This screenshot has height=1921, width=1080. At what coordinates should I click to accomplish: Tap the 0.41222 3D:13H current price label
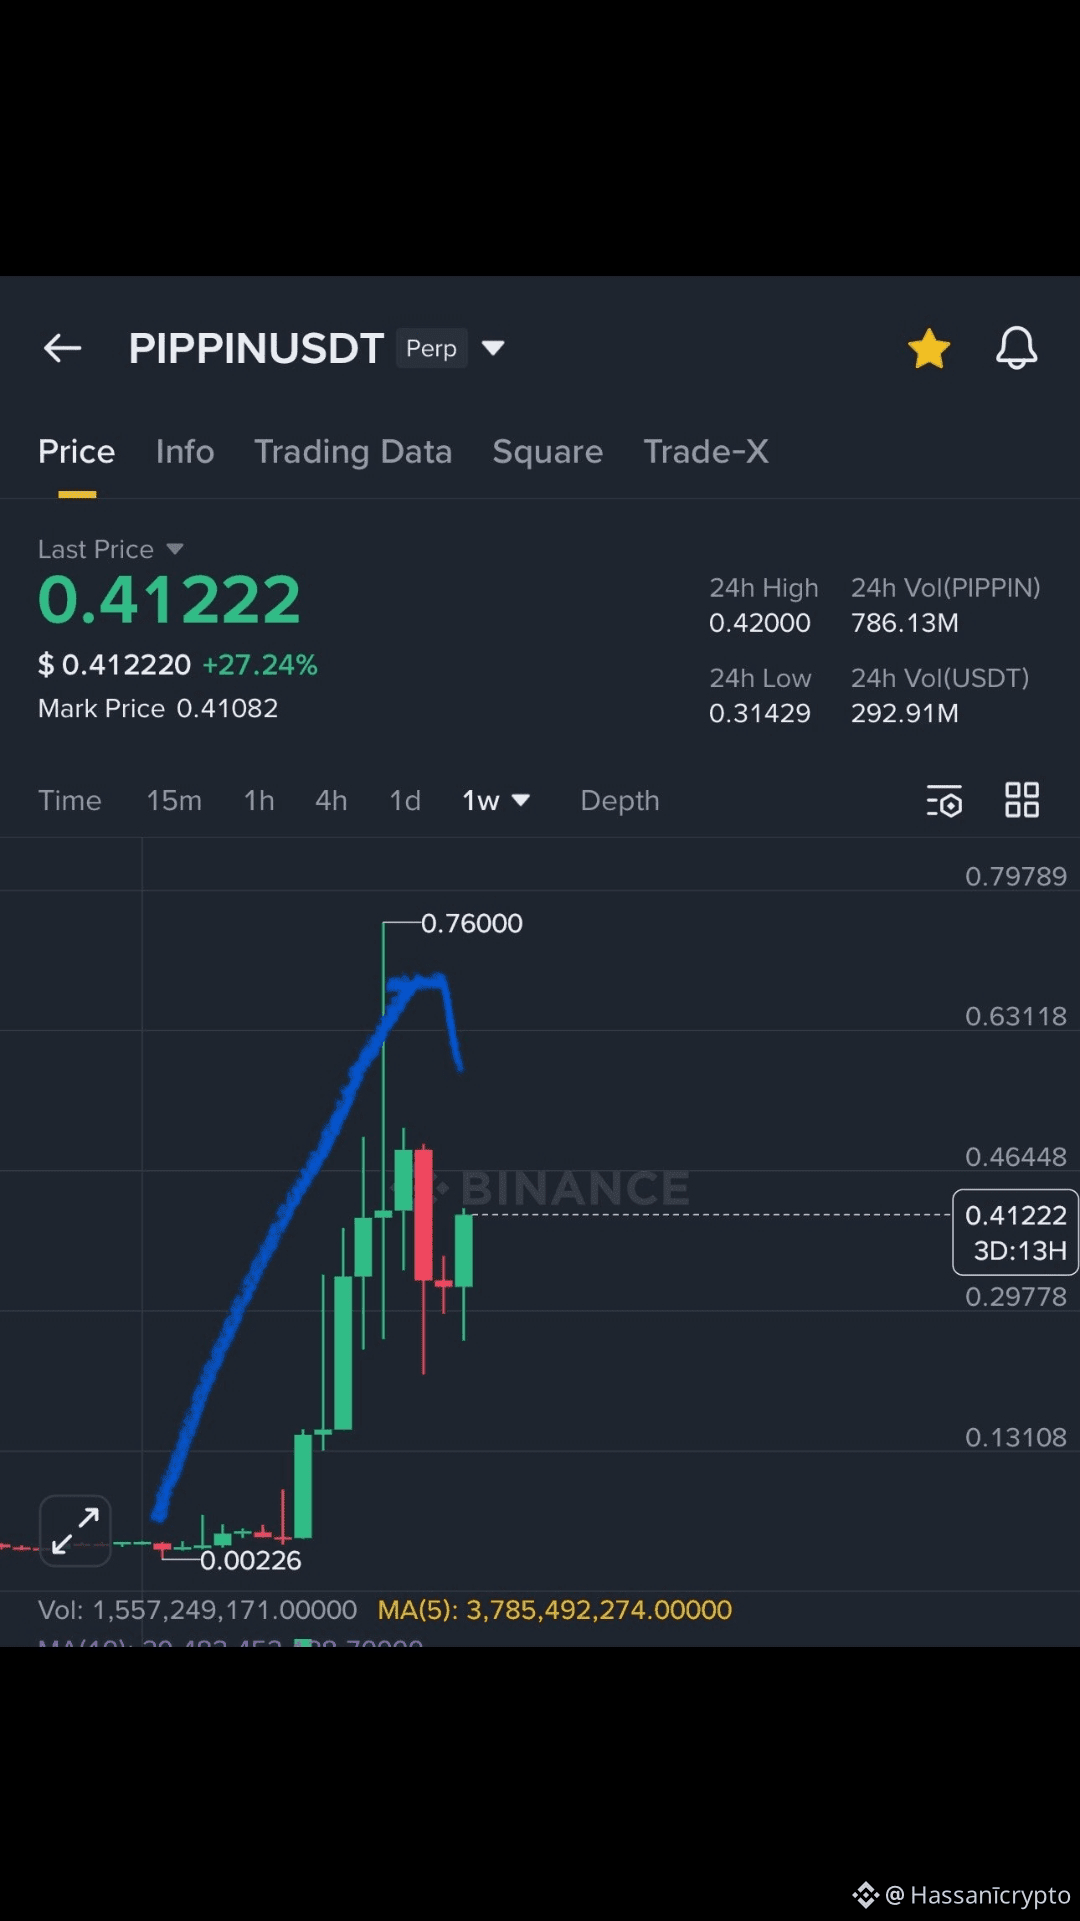pyautogui.click(x=1015, y=1232)
